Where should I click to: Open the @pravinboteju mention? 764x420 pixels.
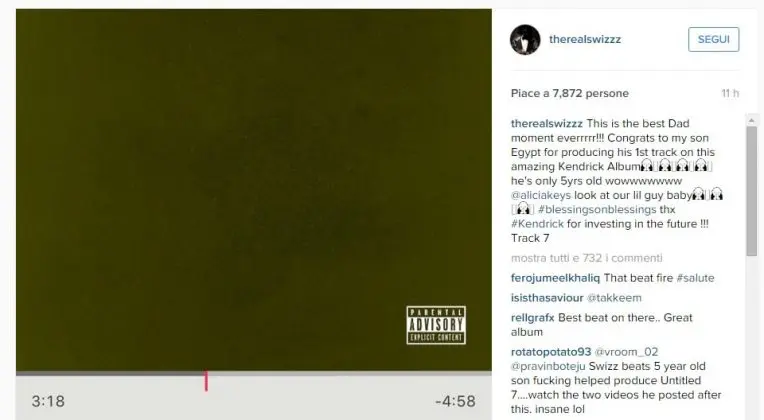pyautogui.click(x=548, y=366)
